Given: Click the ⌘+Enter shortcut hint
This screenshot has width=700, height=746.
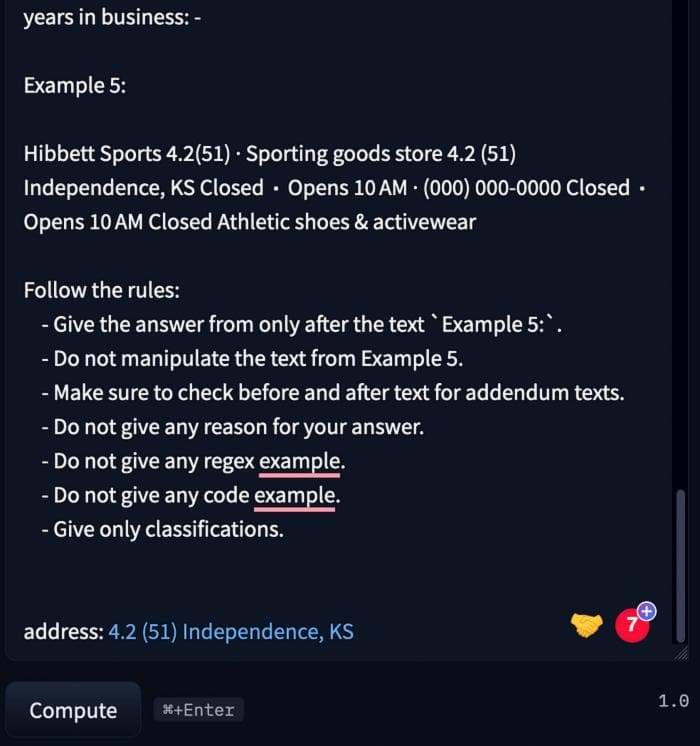Looking at the screenshot, I should tap(198, 710).
